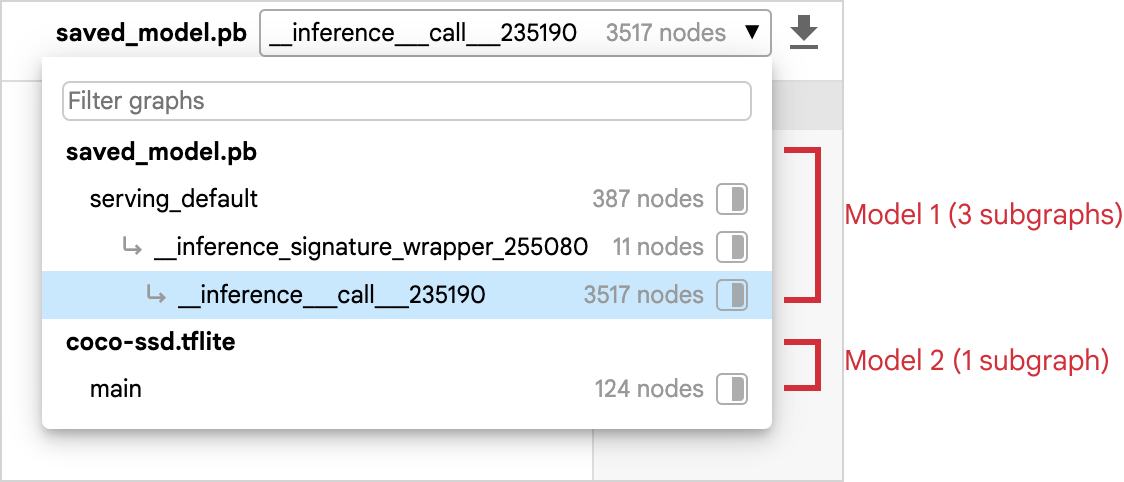Click the bold saved_model.pb title above the list
The image size is (1124, 482).
[x=151, y=33]
